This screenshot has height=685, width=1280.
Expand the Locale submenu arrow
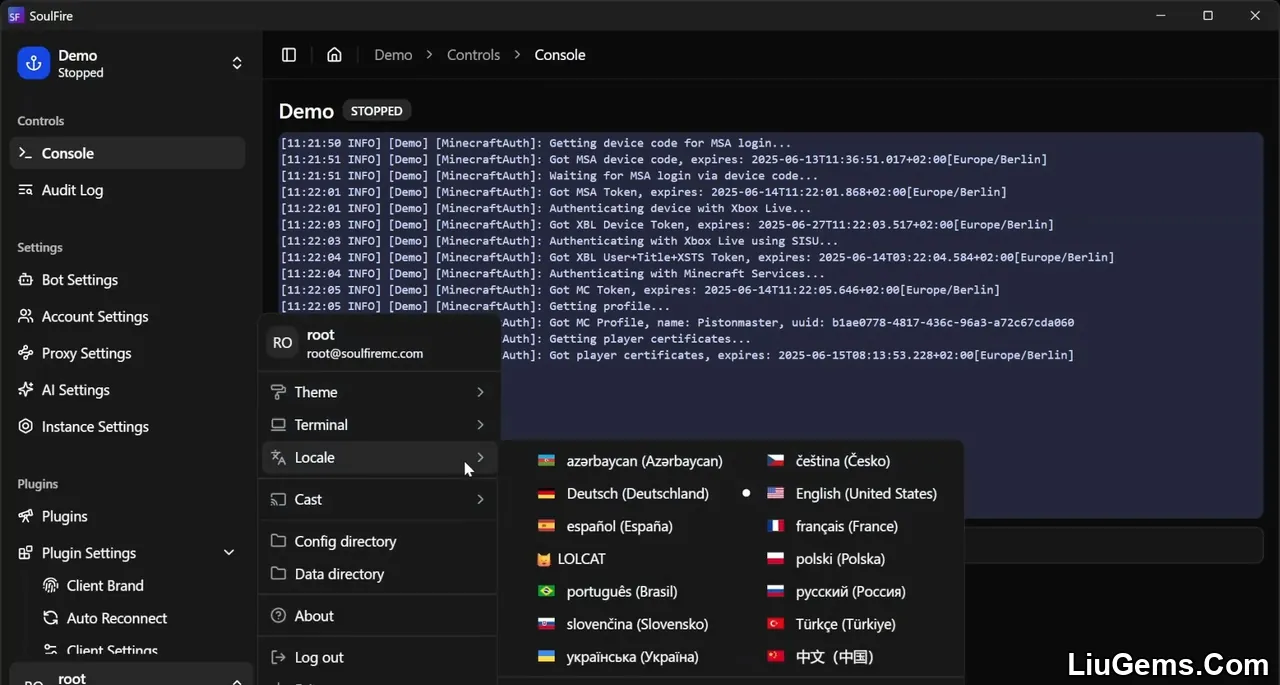(x=480, y=457)
